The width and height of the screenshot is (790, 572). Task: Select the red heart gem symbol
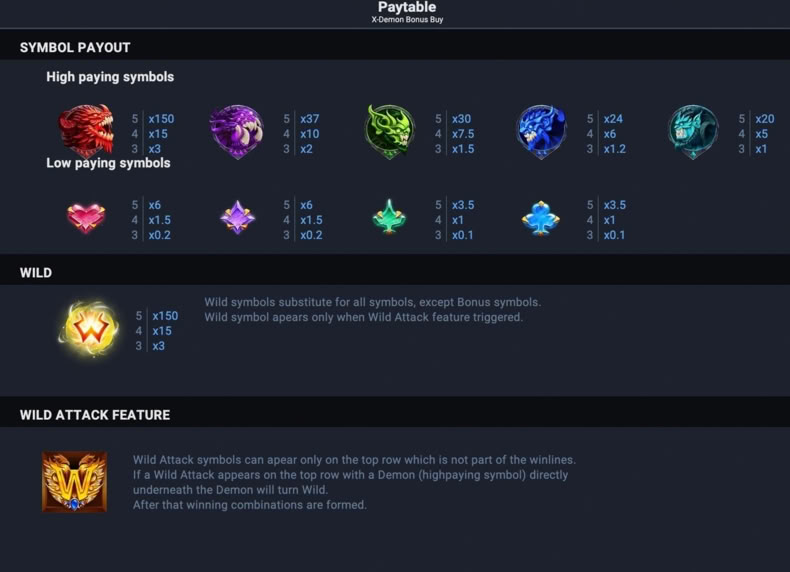pos(86,218)
